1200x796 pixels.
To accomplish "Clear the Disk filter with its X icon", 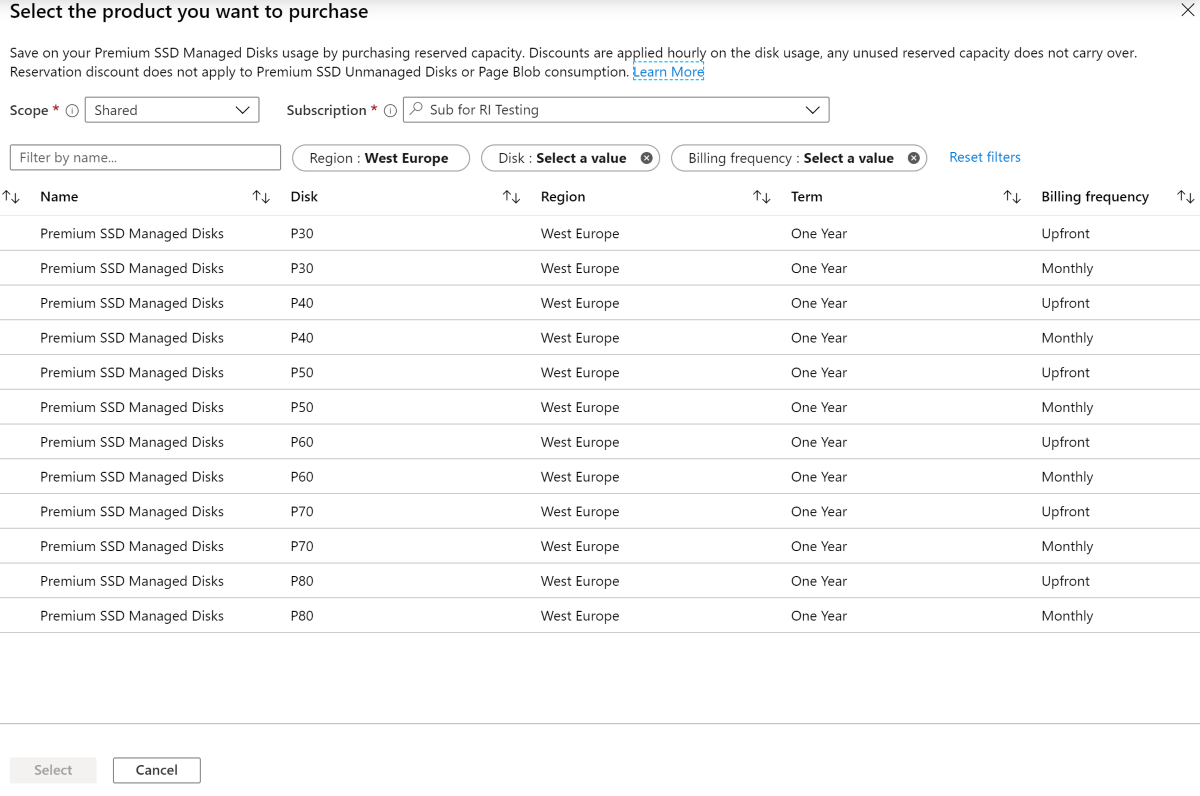I will tap(647, 157).
